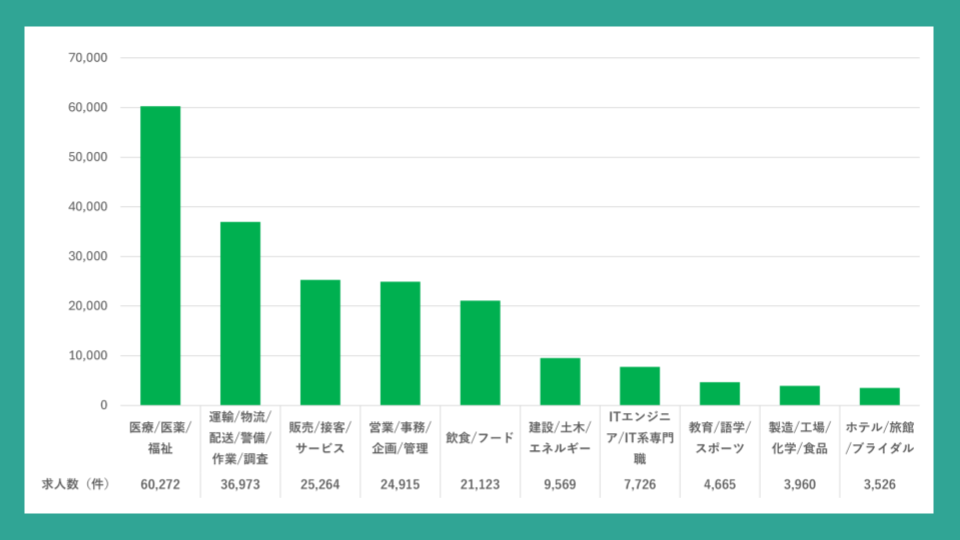Image resolution: width=960 pixels, height=540 pixels.
Task: Select the 建設/土木/エネルギー bar
Action: point(560,381)
